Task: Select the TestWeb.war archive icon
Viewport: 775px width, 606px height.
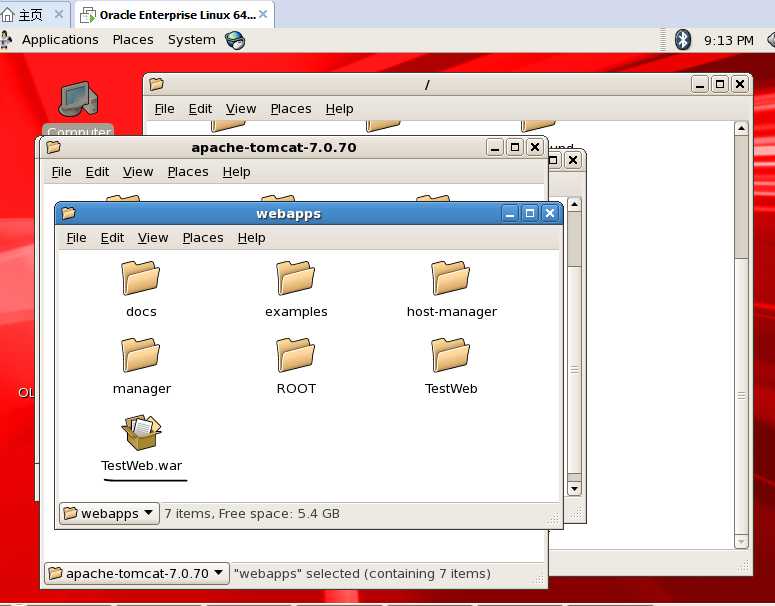Action: 141,432
